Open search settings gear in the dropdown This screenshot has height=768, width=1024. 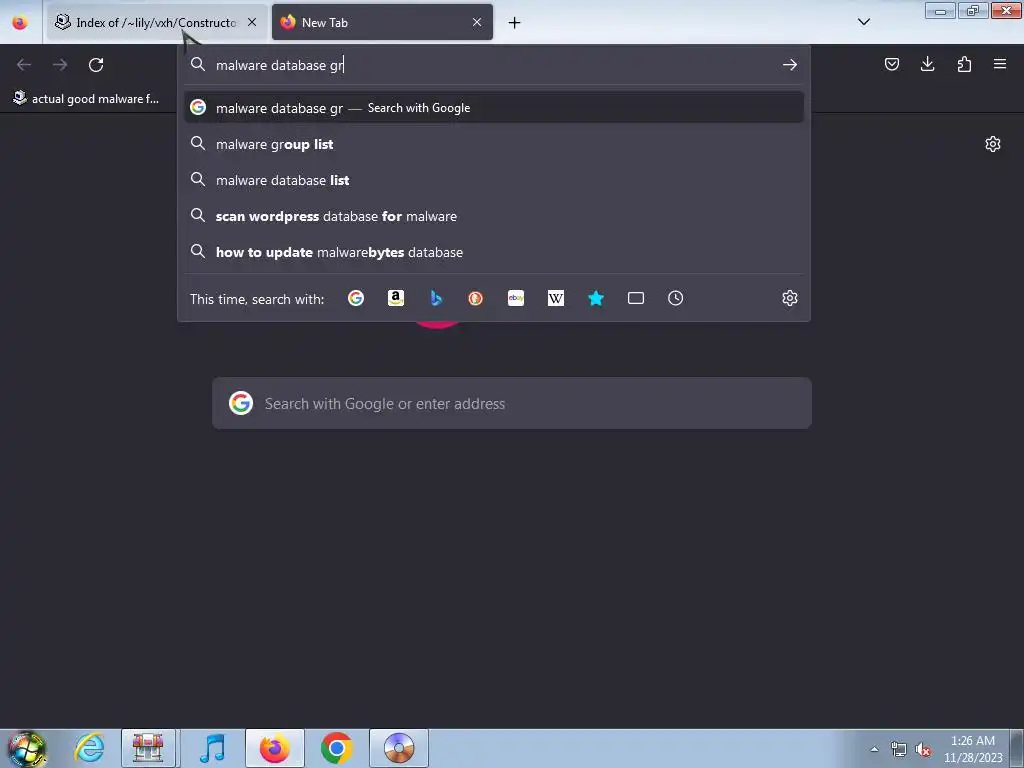pyautogui.click(x=790, y=298)
